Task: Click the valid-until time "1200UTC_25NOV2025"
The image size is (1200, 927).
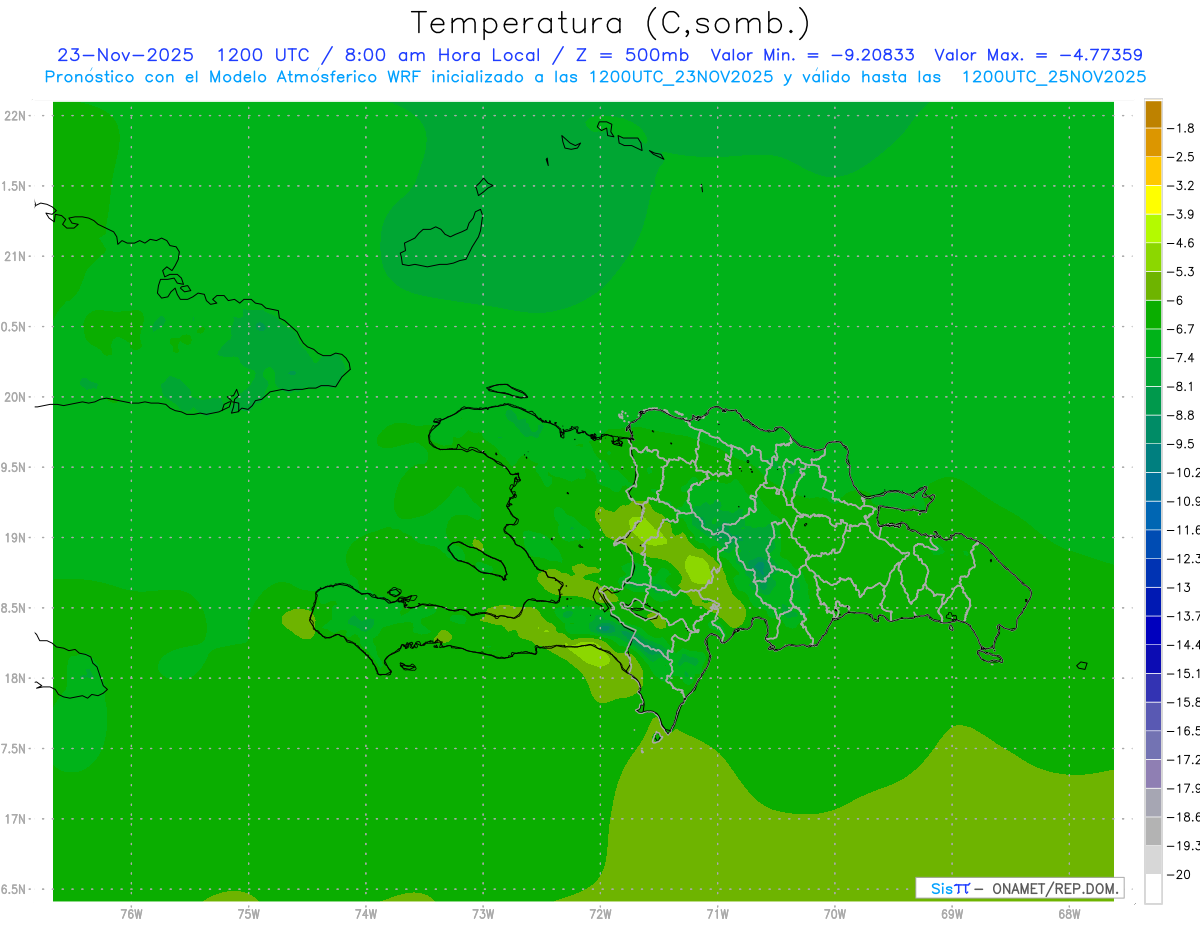Action: click(1053, 76)
